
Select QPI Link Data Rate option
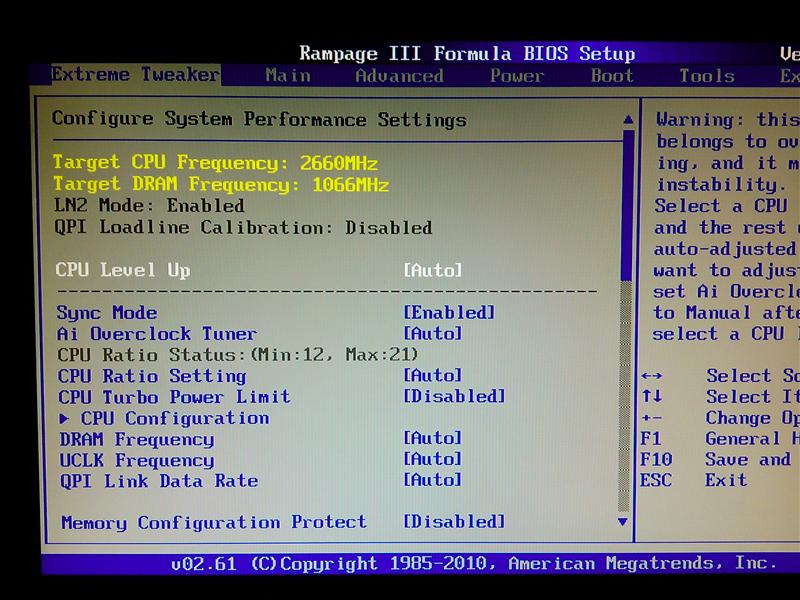pos(432,481)
